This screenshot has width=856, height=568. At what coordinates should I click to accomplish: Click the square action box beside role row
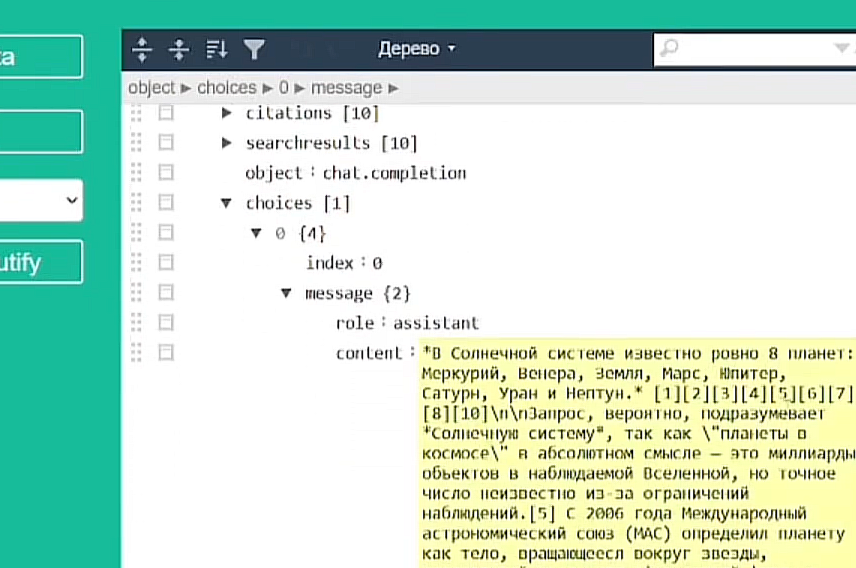coord(166,322)
